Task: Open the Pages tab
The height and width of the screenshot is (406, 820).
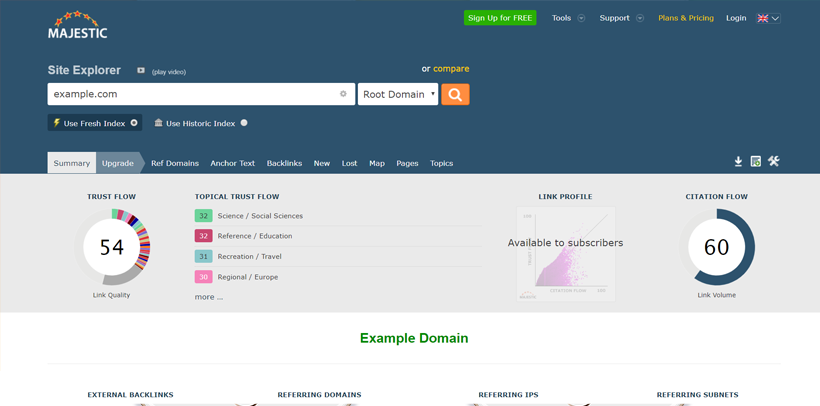Action: pyautogui.click(x=407, y=163)
